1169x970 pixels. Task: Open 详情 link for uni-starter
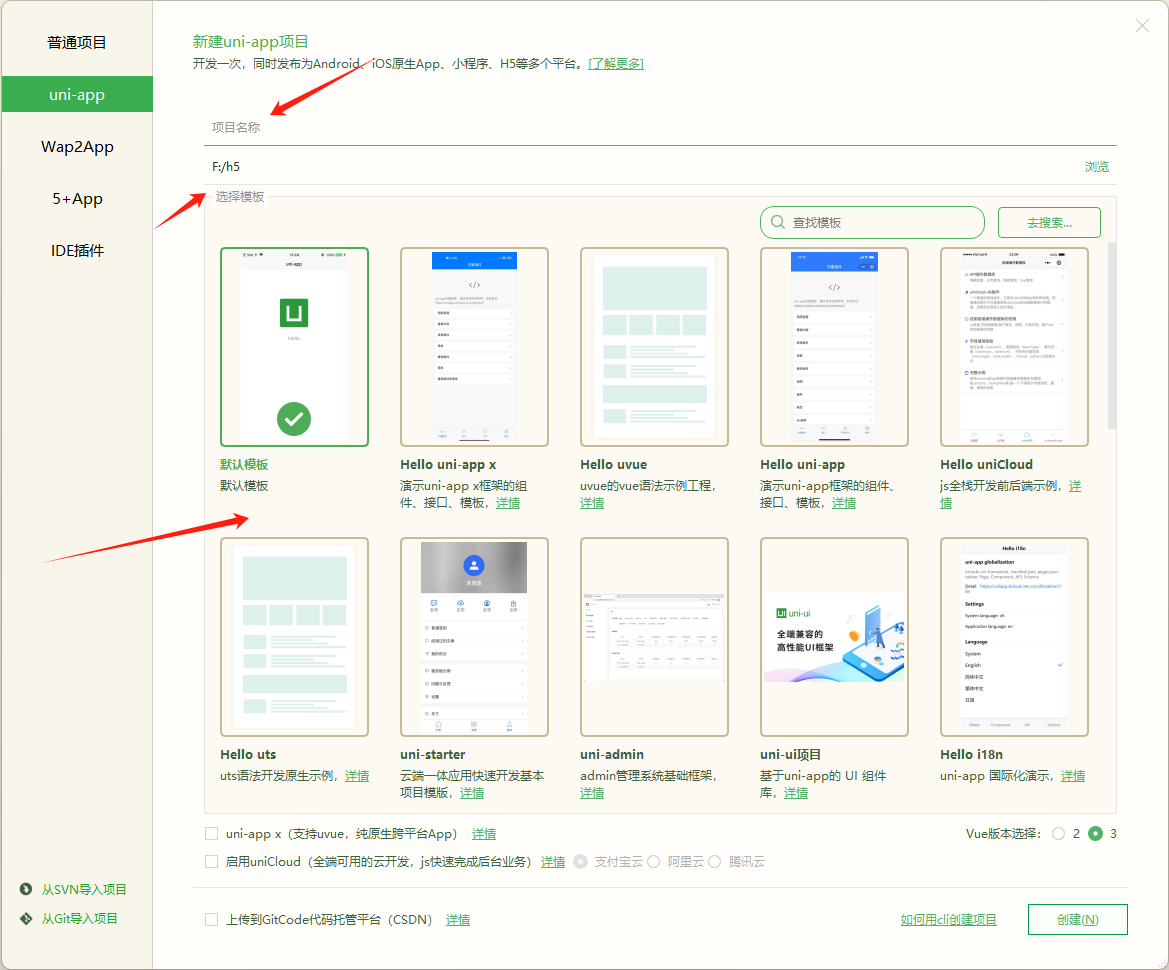click(472, 793)
